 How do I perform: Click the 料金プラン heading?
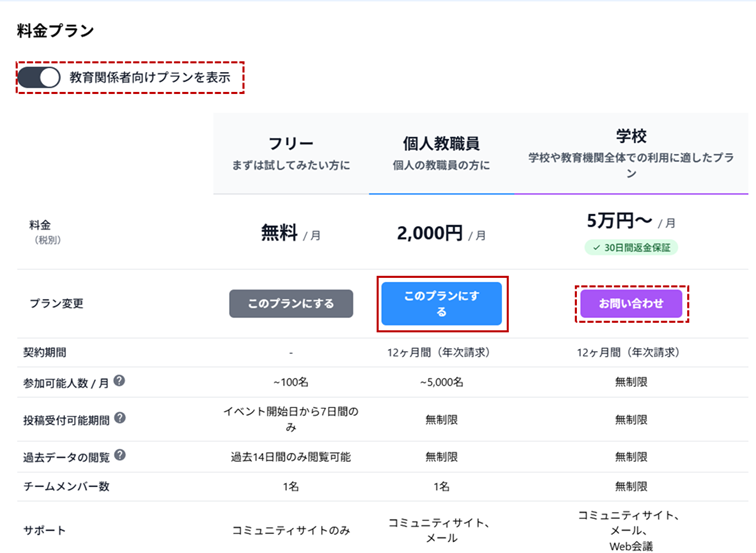[55, 31]
